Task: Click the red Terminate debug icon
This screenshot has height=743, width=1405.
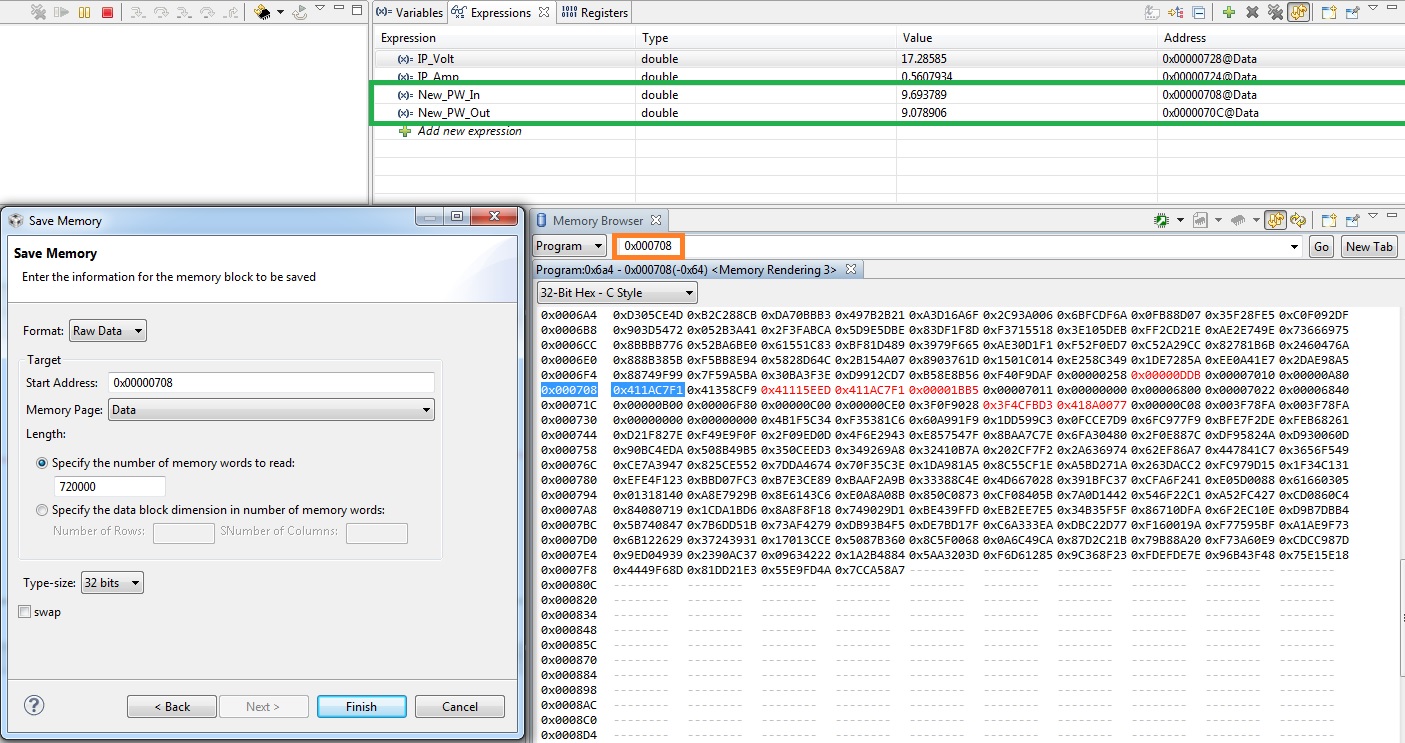Action: 108,13
